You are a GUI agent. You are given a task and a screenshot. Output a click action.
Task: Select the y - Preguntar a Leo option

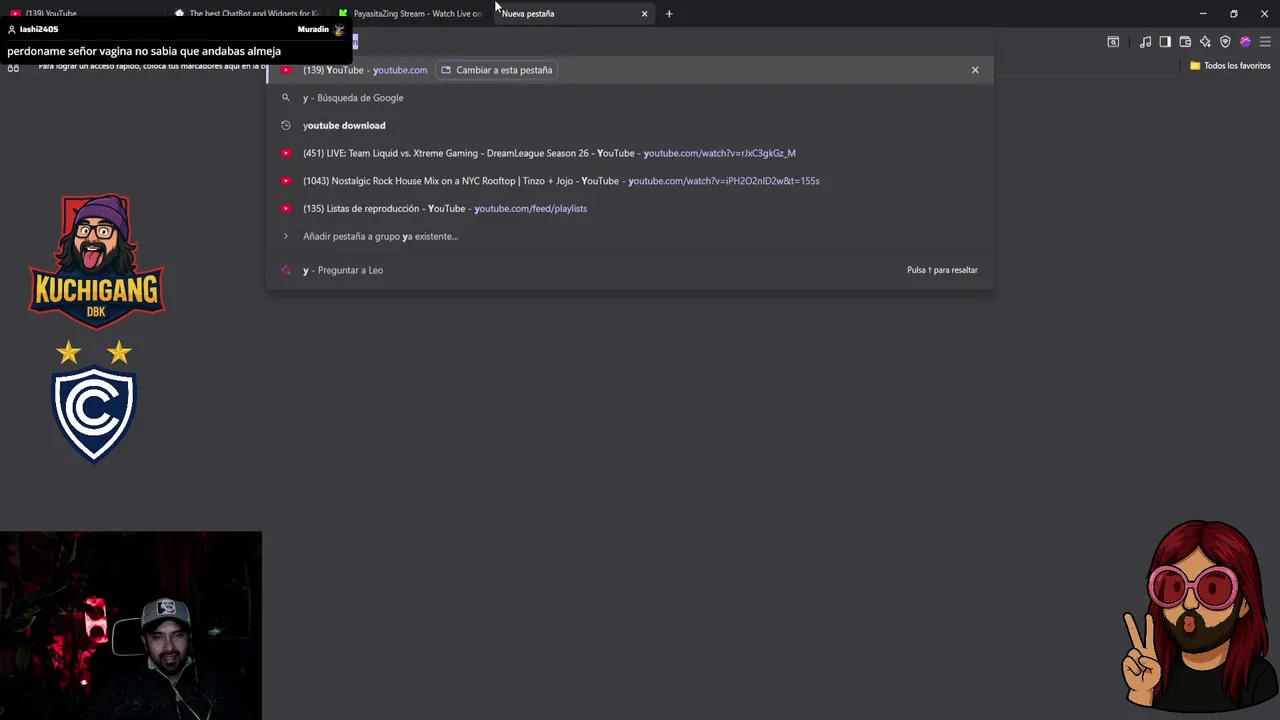click(630, 270)
